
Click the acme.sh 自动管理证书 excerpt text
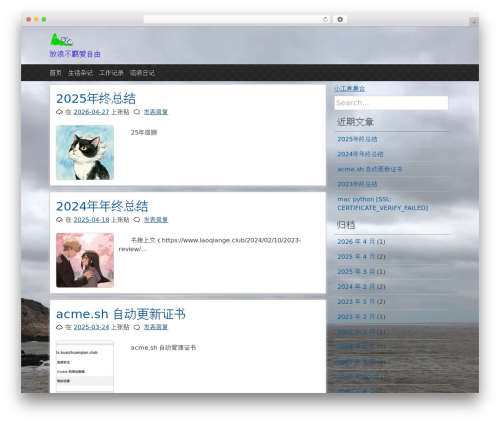163,348
